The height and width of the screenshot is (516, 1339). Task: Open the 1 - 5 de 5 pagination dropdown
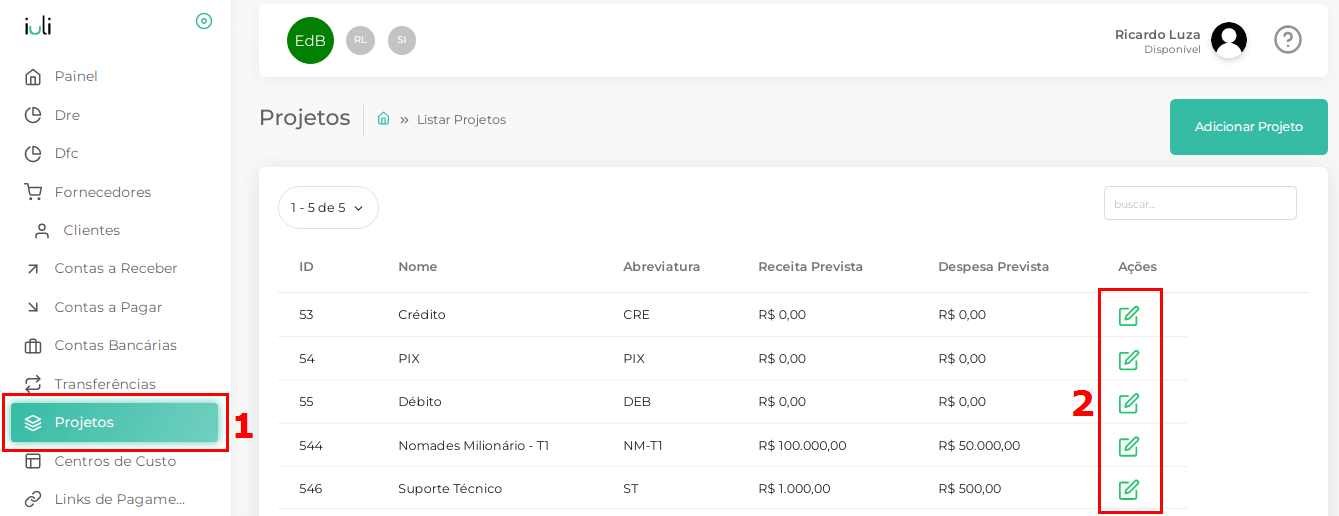(328, 208)
